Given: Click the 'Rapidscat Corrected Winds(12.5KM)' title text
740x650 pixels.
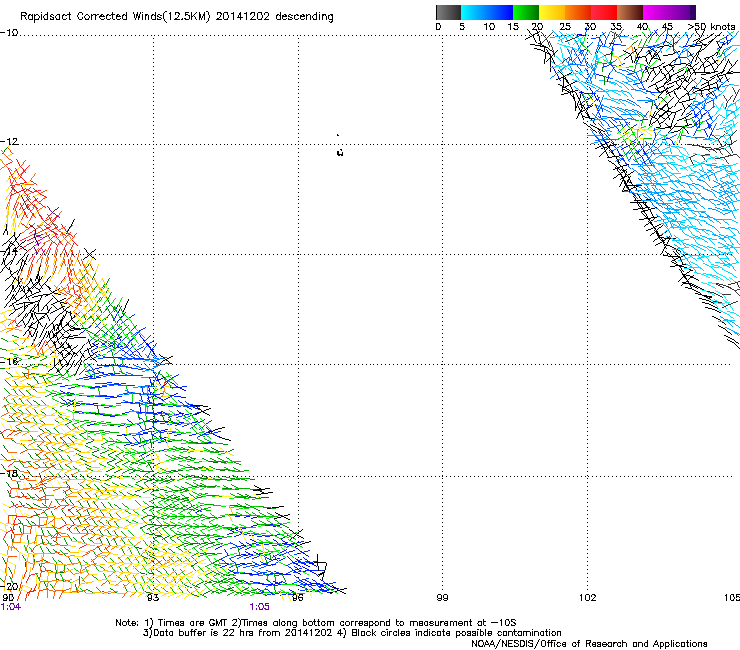Looking at the screenshot, I should click(115, 17).
